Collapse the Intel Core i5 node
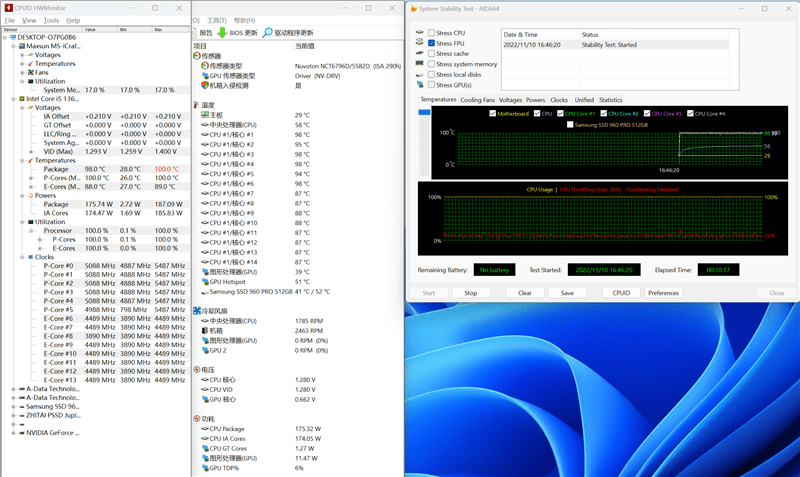The image size is (800, 477). 14,99
